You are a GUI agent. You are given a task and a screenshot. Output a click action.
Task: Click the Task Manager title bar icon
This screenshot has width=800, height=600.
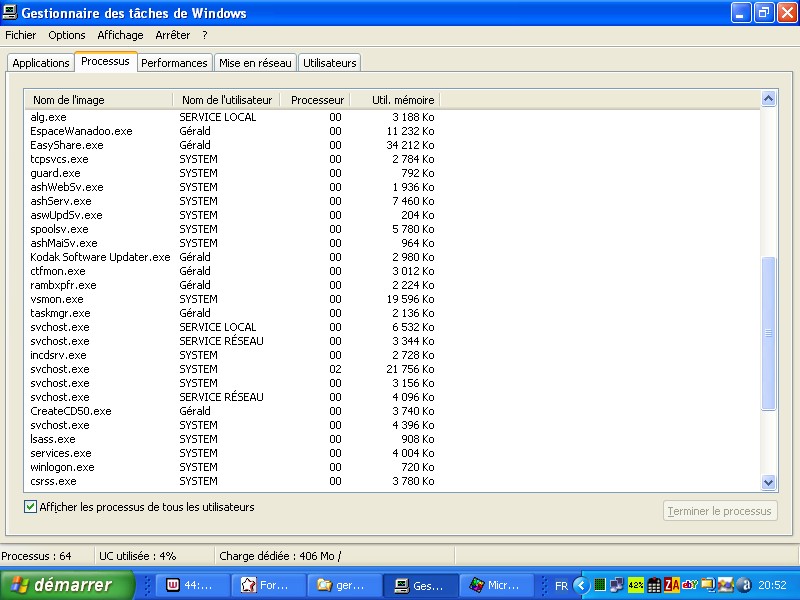pos(10,12)
